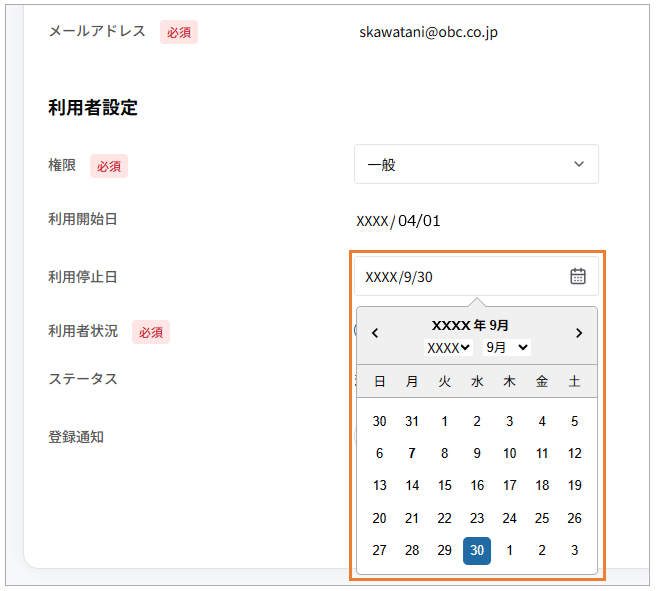656x591 pixels.
Task: Pick day 8 in the calendar
Action: pos(444,453)
